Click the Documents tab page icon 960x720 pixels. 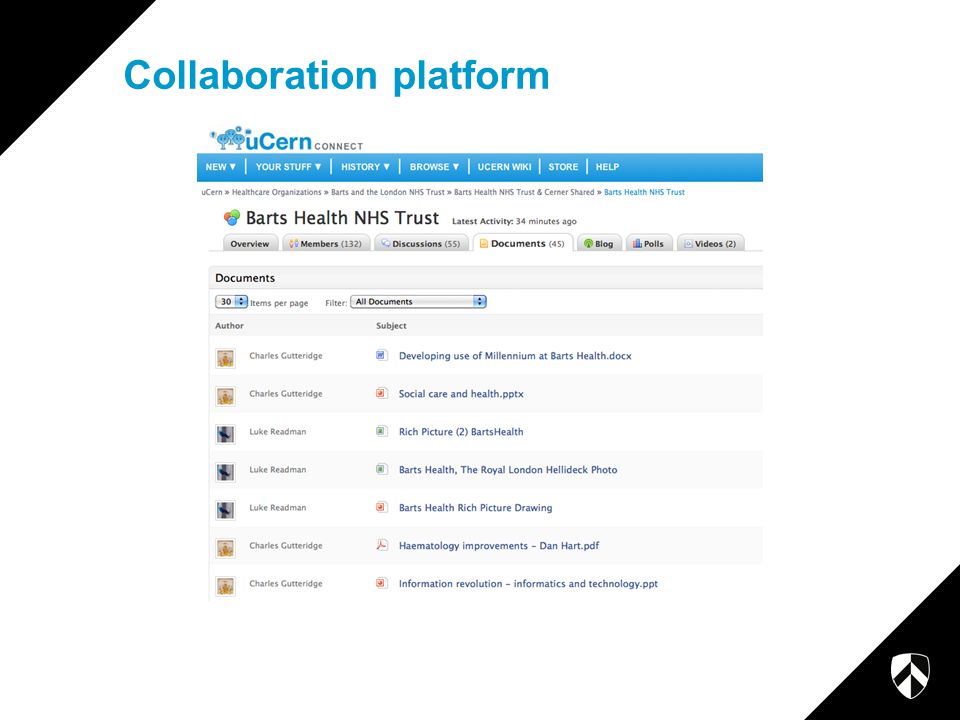click(484, 243)
